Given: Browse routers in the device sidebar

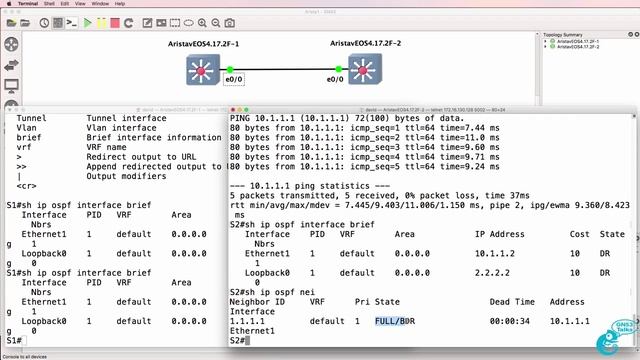Looking at the screenshot, I should tap(11, 44).
